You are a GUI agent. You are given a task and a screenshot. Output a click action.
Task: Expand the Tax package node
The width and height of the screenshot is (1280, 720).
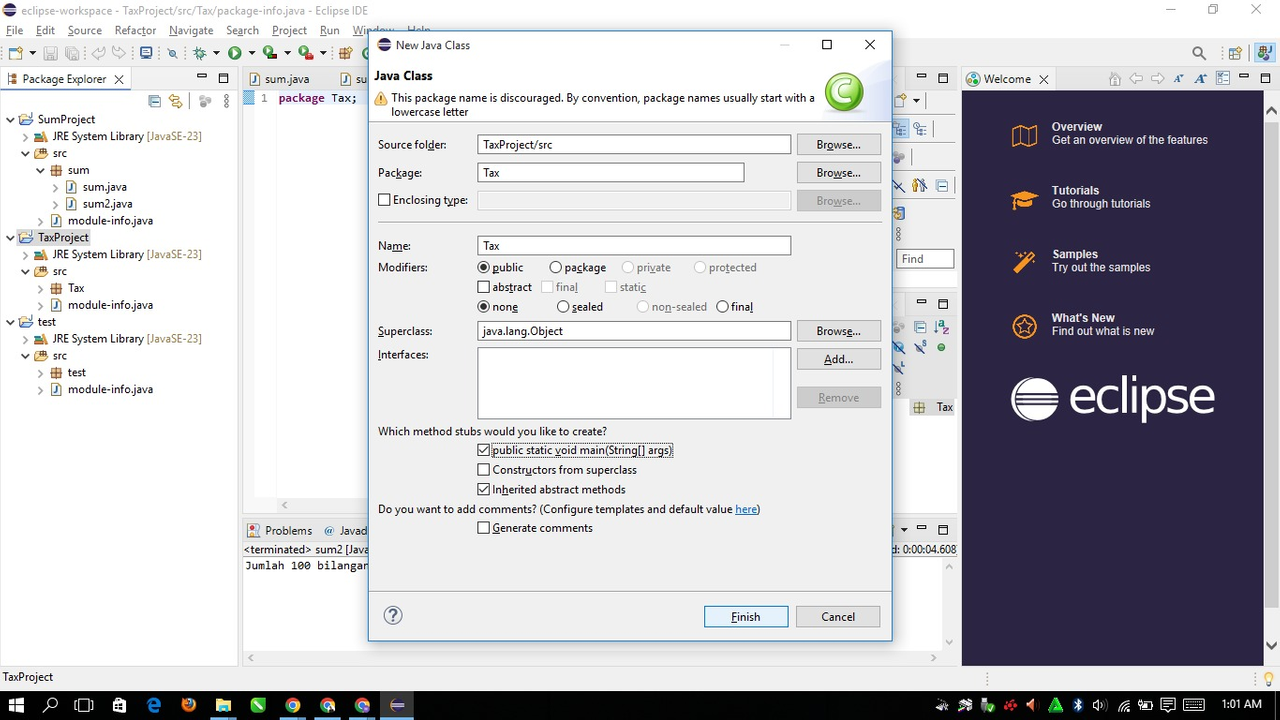(x=41, y=288)
